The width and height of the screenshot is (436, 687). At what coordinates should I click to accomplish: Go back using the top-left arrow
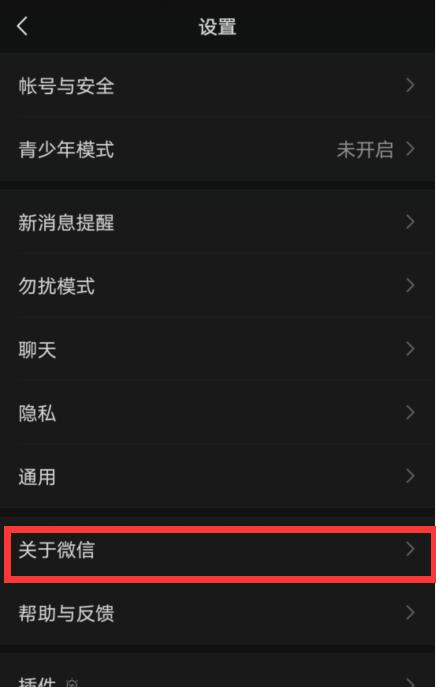(x=22, y=26)
